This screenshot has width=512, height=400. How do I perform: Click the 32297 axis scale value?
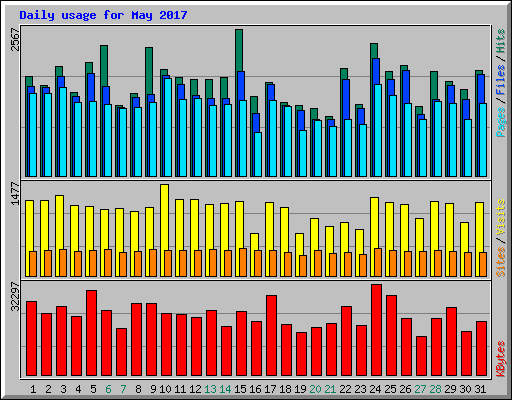15,296
